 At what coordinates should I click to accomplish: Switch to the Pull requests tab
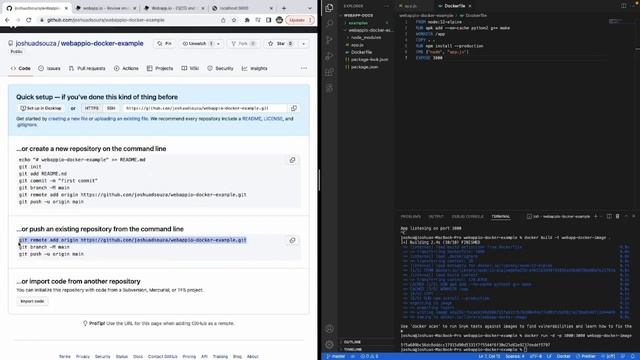pos(87,68)
